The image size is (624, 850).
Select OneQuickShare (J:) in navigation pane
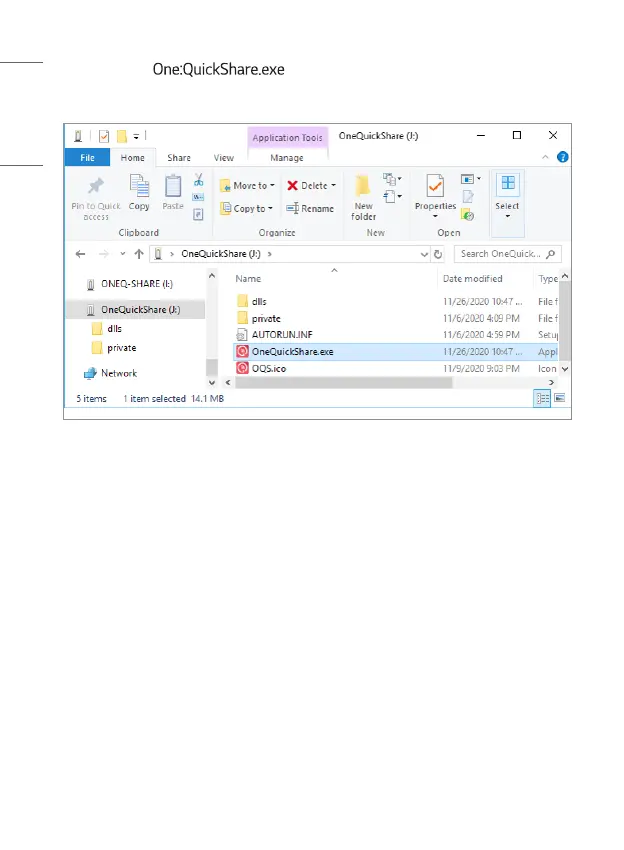(136, 310)
